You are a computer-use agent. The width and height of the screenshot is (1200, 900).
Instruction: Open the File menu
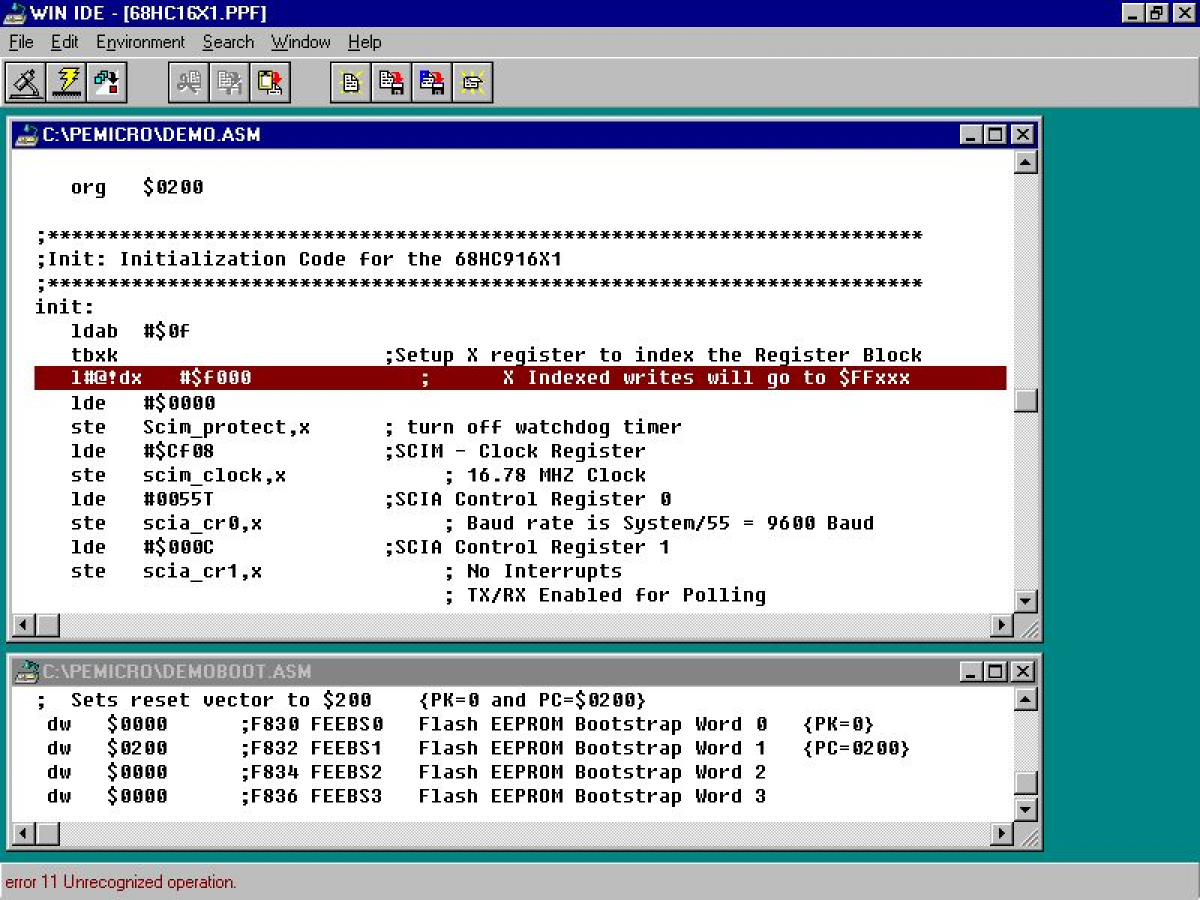(x=20, y=42)
